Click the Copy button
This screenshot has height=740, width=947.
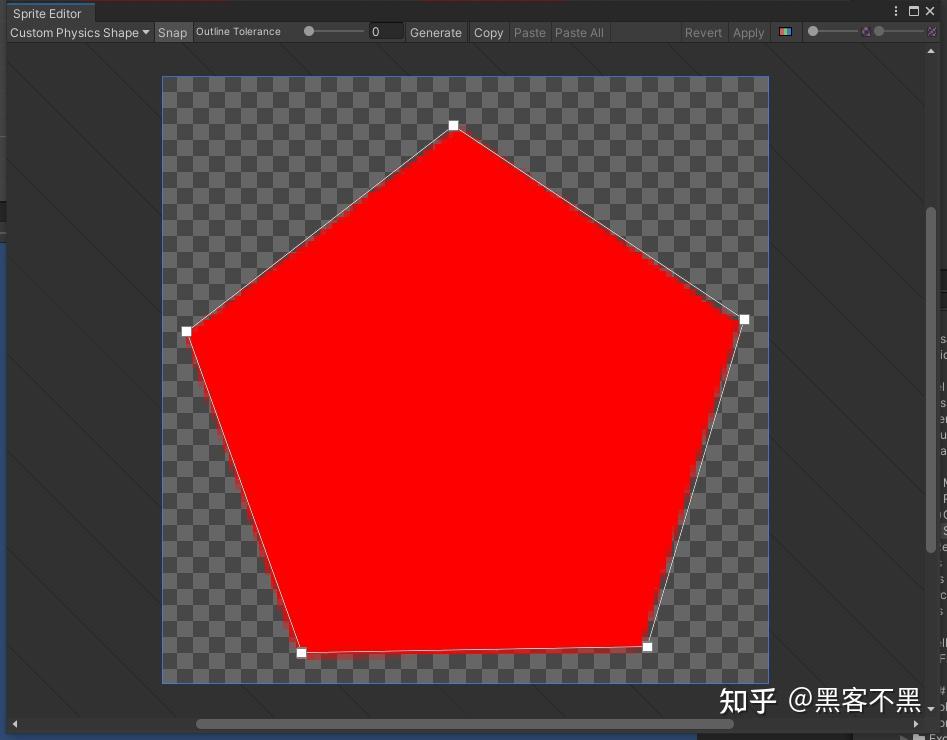tap(488, 33)
